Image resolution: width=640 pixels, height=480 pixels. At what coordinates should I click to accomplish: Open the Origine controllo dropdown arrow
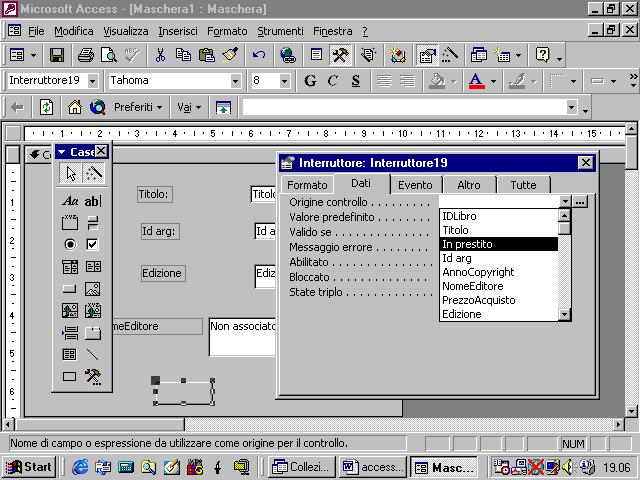tap(565, 201)
